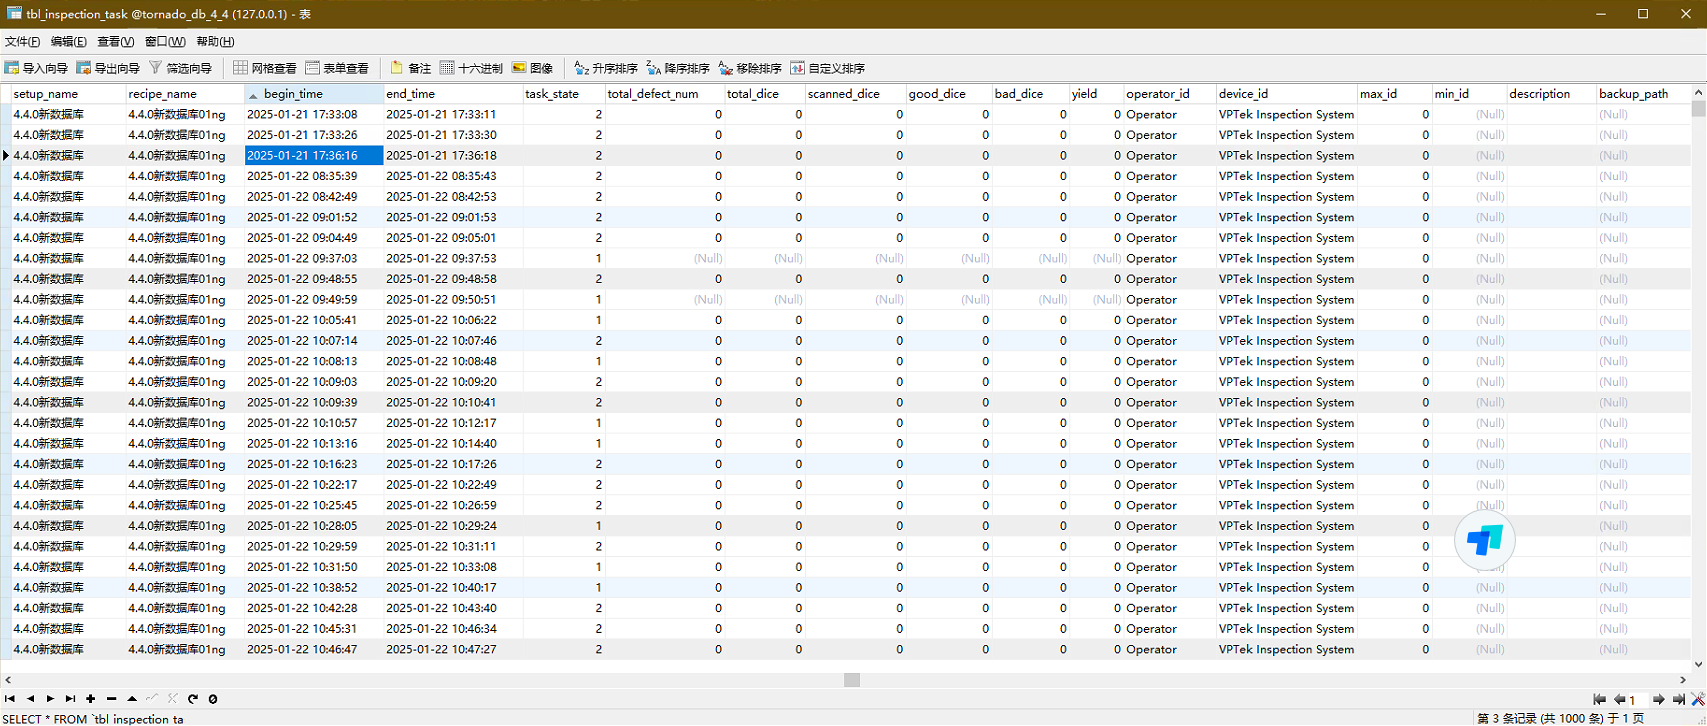Select end_time cell 2025-01-22 10:33:08
This screenshot has width=1707, height=726.
pos(453,567)
